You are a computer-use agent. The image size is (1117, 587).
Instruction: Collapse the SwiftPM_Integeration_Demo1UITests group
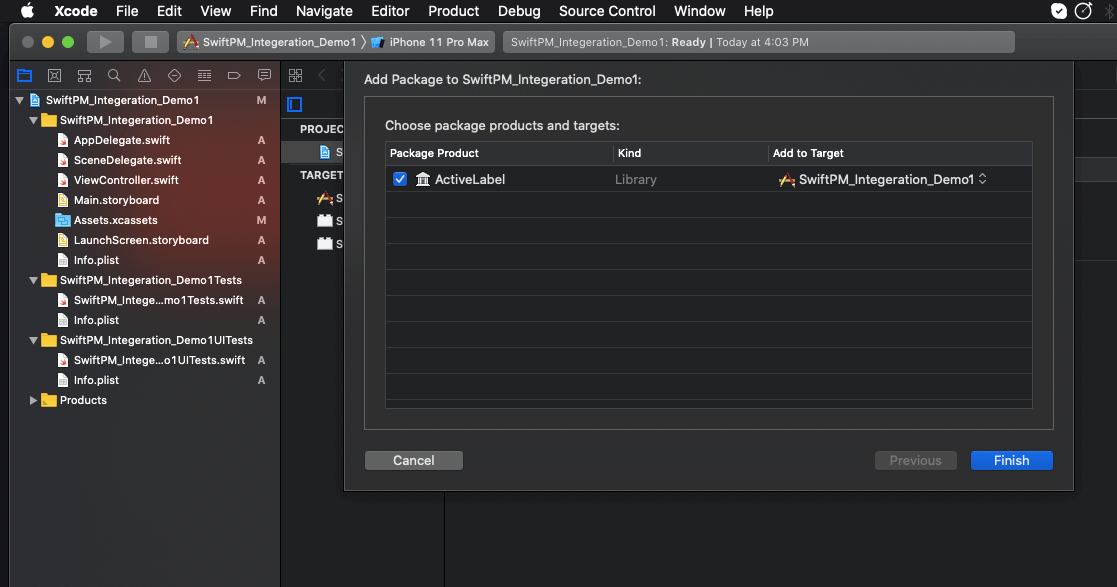(33, 340)
